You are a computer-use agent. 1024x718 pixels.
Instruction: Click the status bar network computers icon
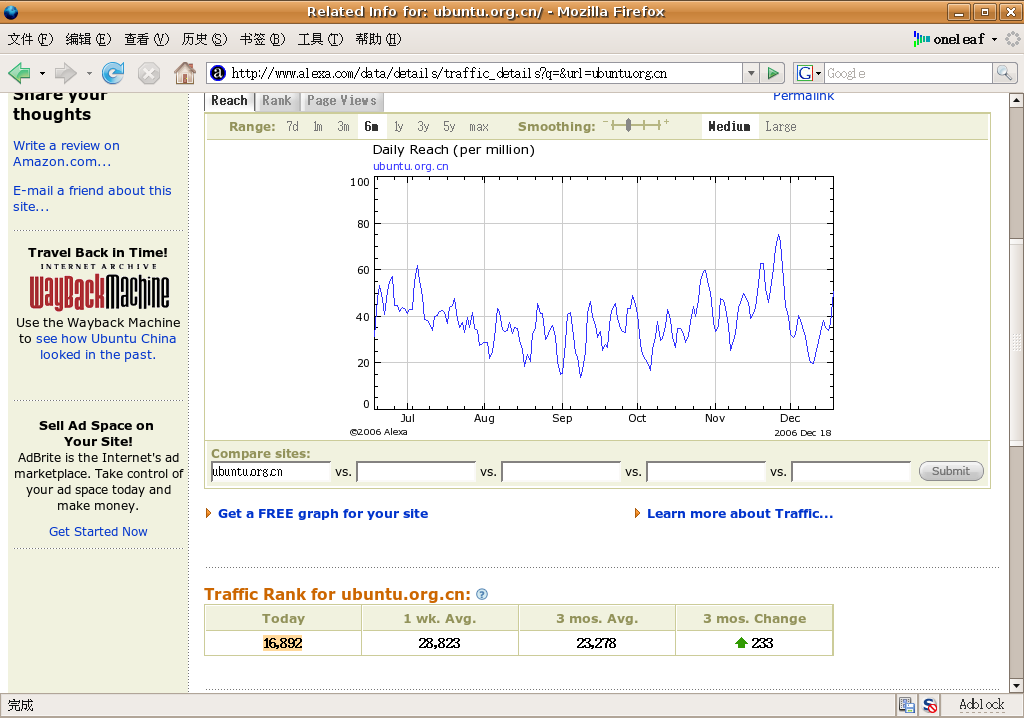pyautogui.click(x=906, y=706)
